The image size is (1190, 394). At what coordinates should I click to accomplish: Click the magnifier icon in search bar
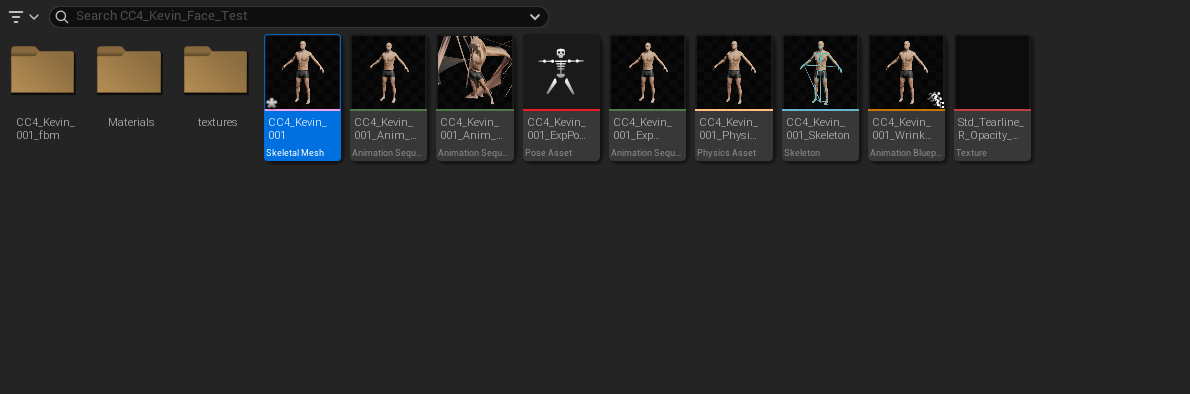pyautogui.click(x=62, y=17)
